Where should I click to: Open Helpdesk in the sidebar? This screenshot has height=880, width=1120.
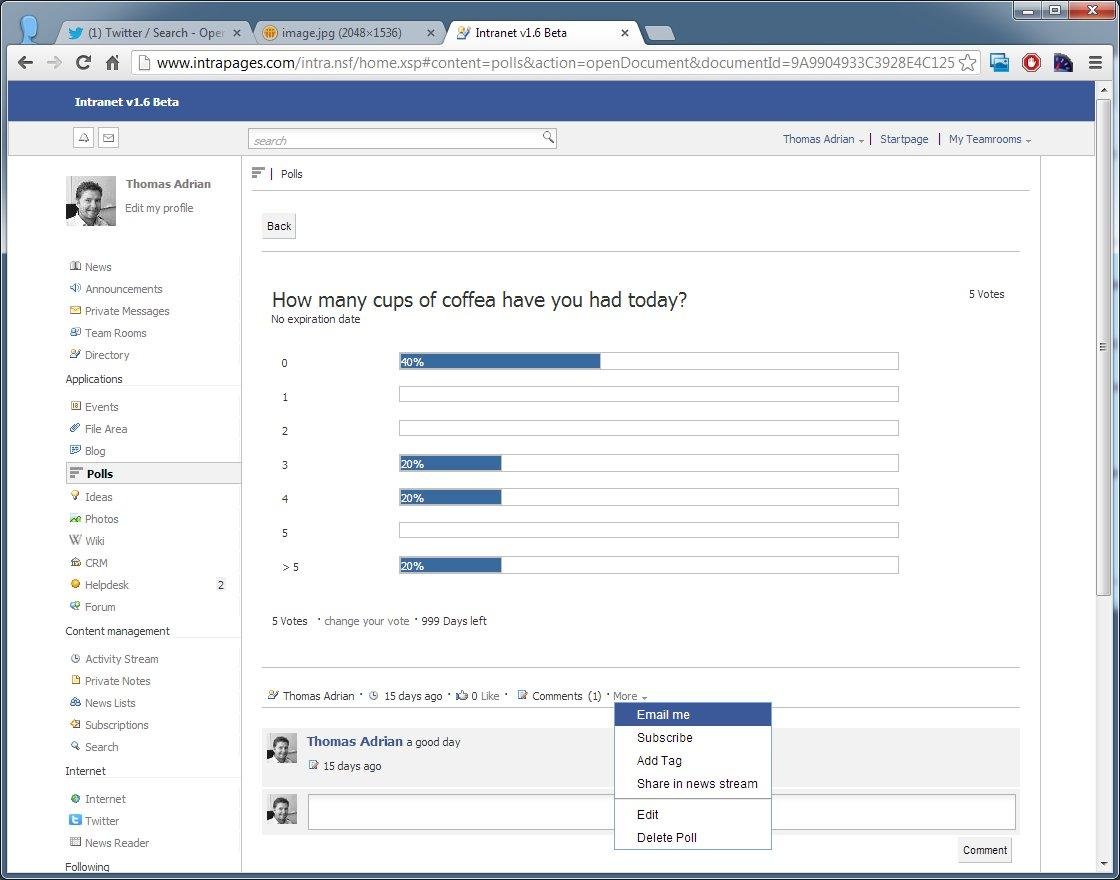pyautogui.click(x=107, y=585)
